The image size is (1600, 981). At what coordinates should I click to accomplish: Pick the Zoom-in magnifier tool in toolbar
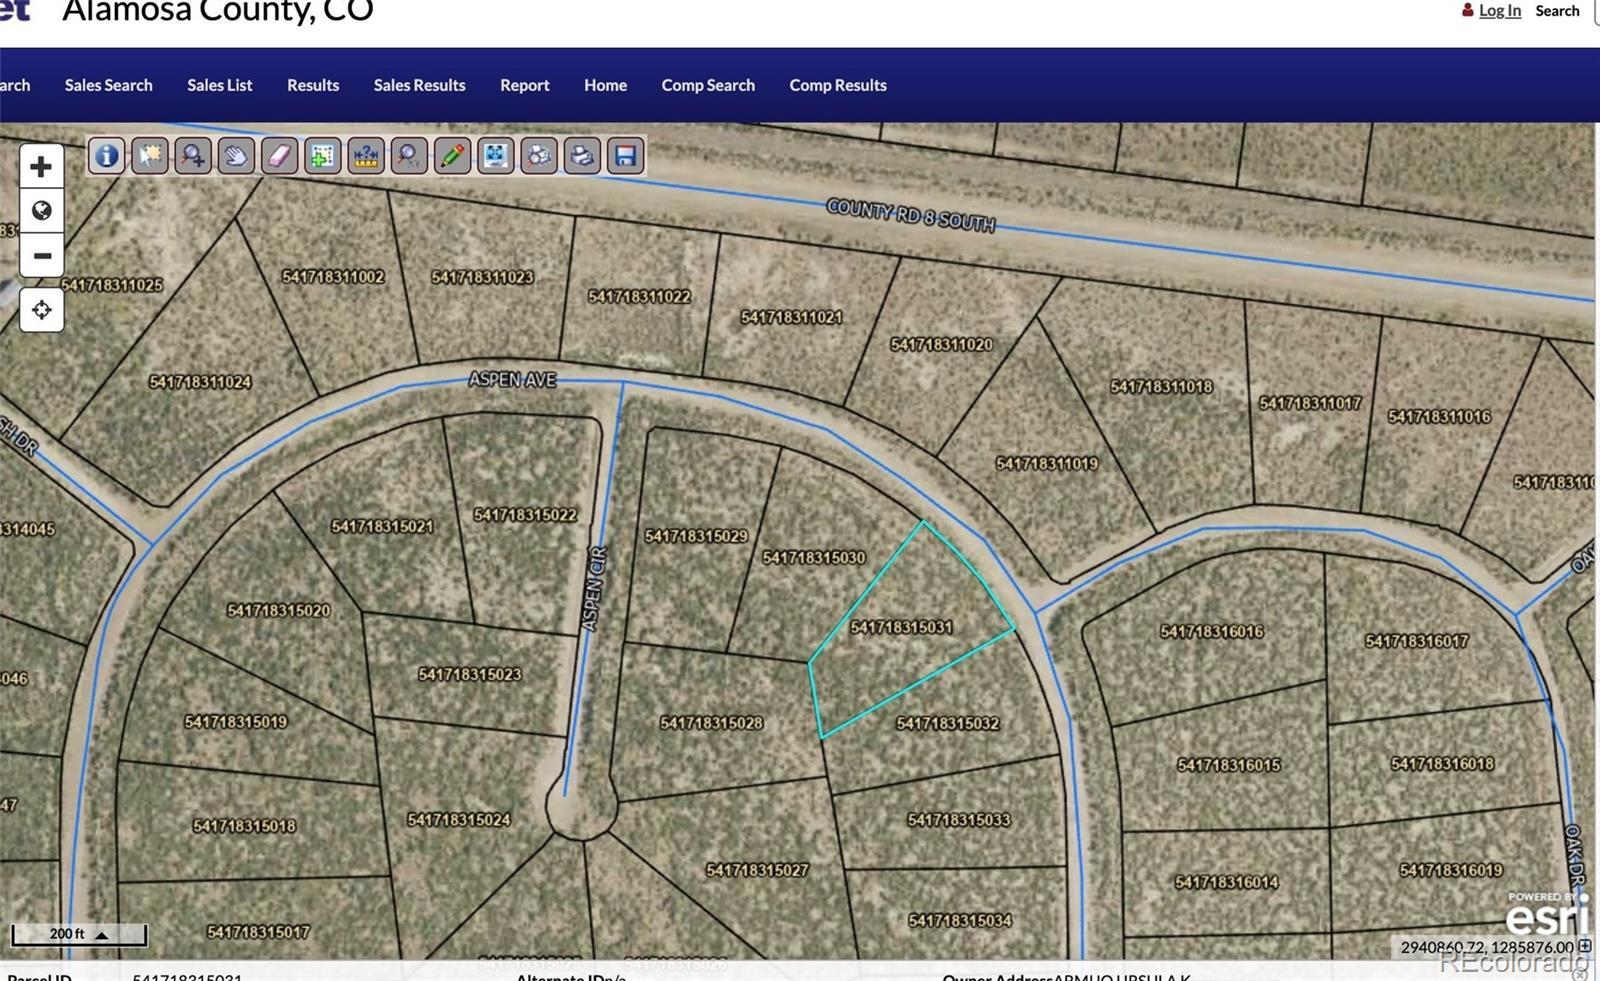(x=193, y=156)
